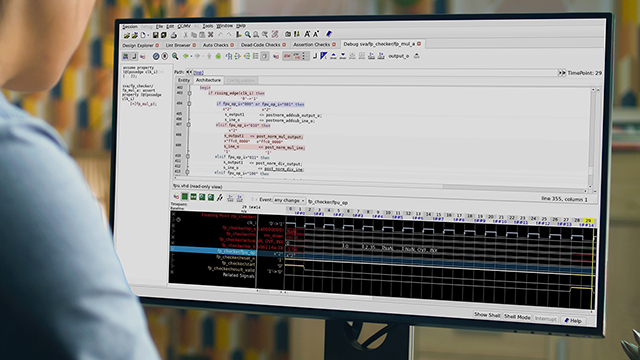Click the increase font size icon
Viewport: 640px width, 360px height.
[307, 34]
